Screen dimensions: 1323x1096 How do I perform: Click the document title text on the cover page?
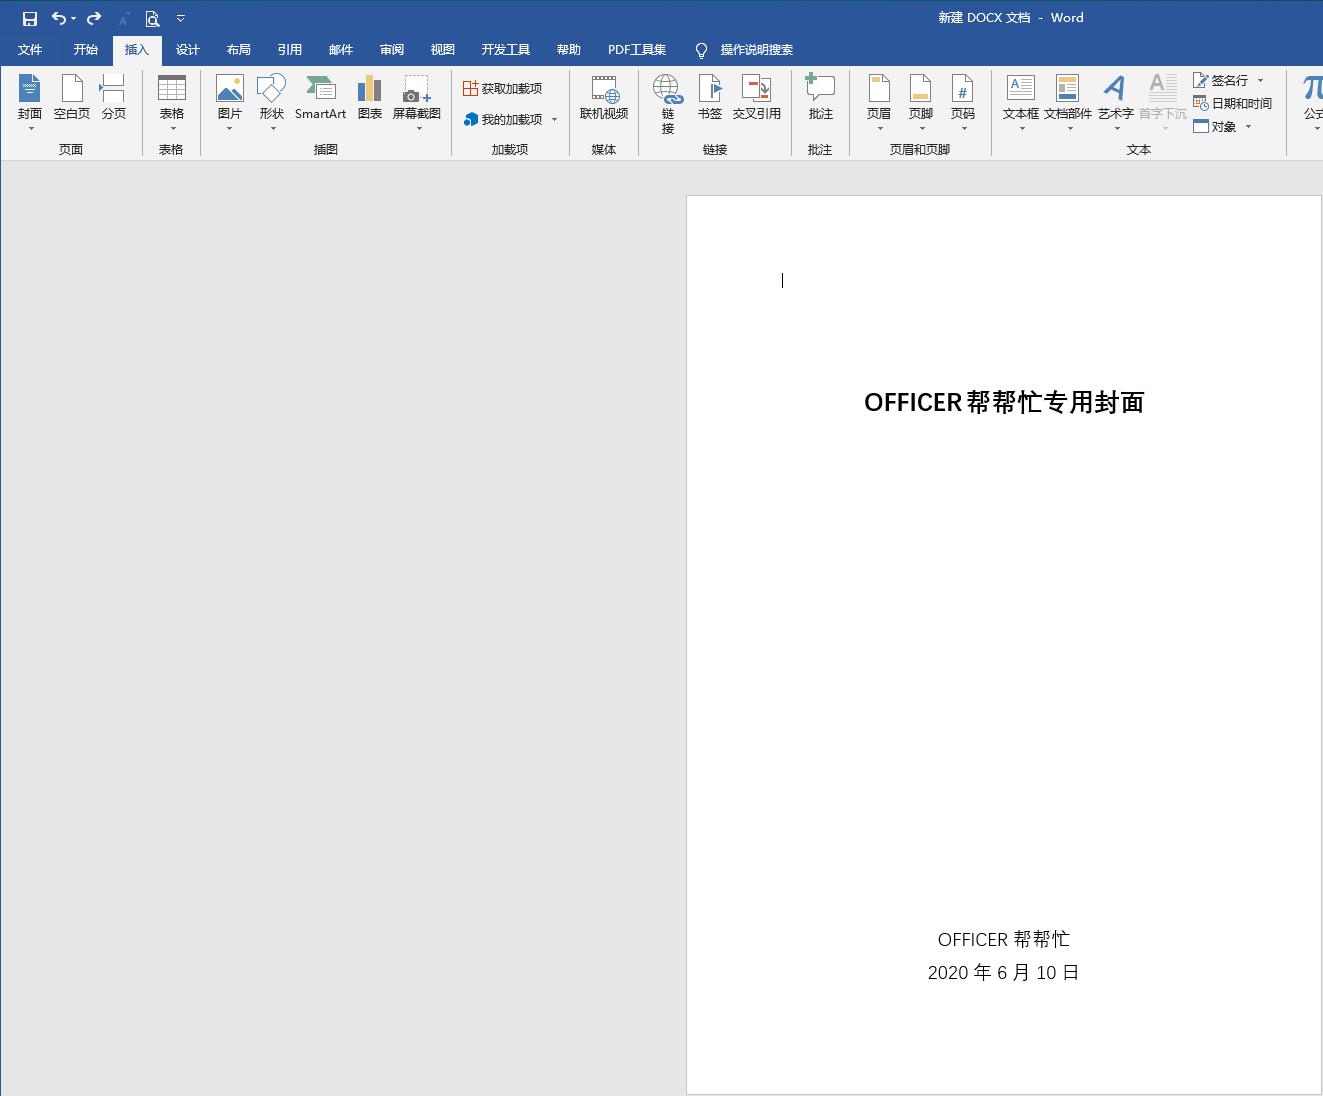(1004, 402)
